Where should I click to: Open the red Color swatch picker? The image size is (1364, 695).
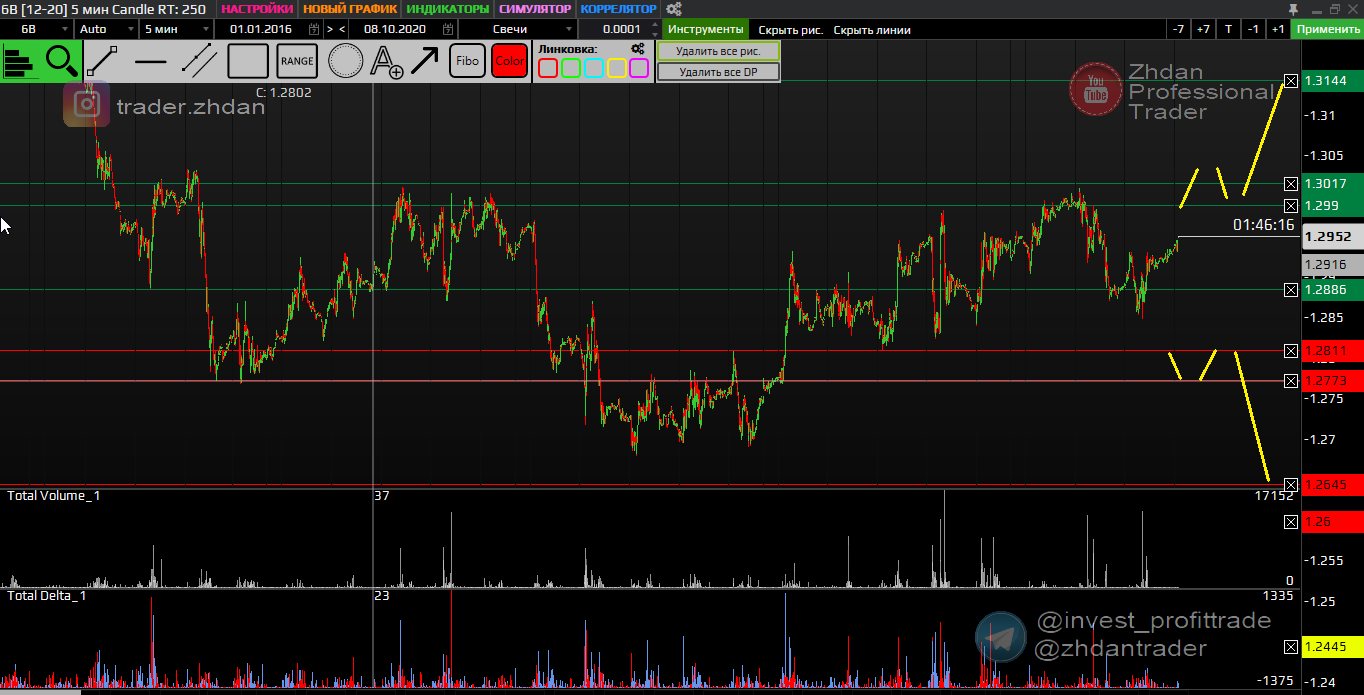[x=509, y=61]
